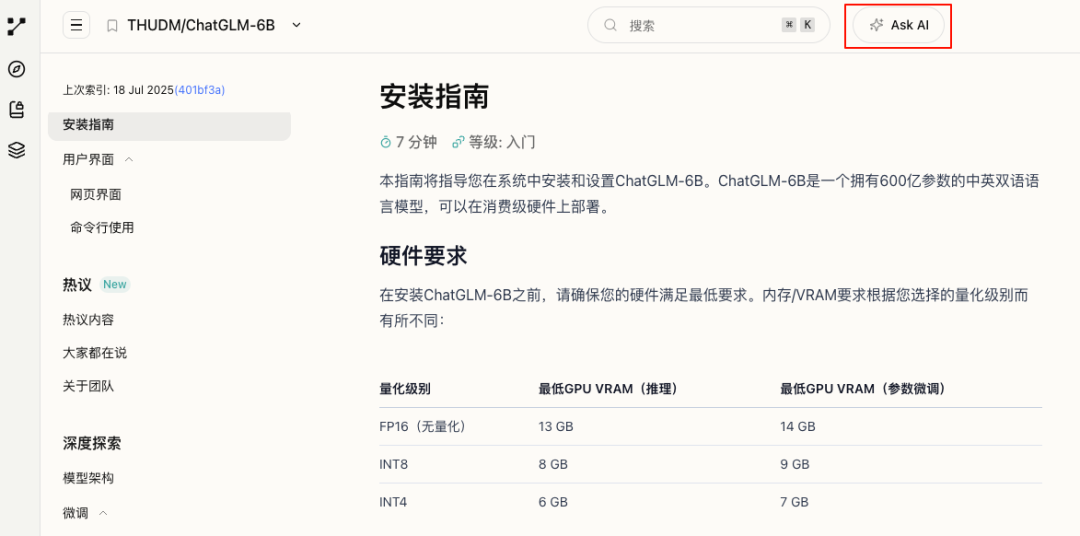Click the 量化级别 column header
The width and height of the screenshot is (1080, 536).
(405, 389)
